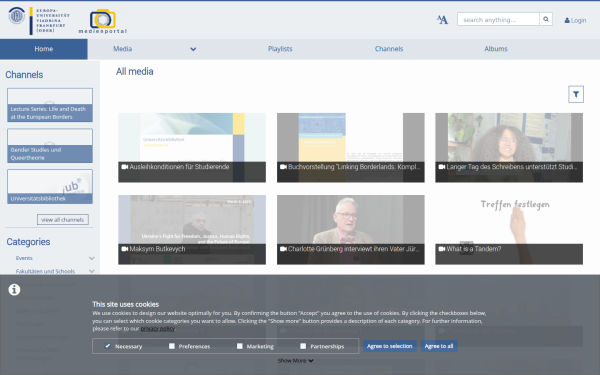The width and height of the screenshot is (600, 375).
Task: Click camera icon on Buchvorstellung video
Action: (283, 167)
